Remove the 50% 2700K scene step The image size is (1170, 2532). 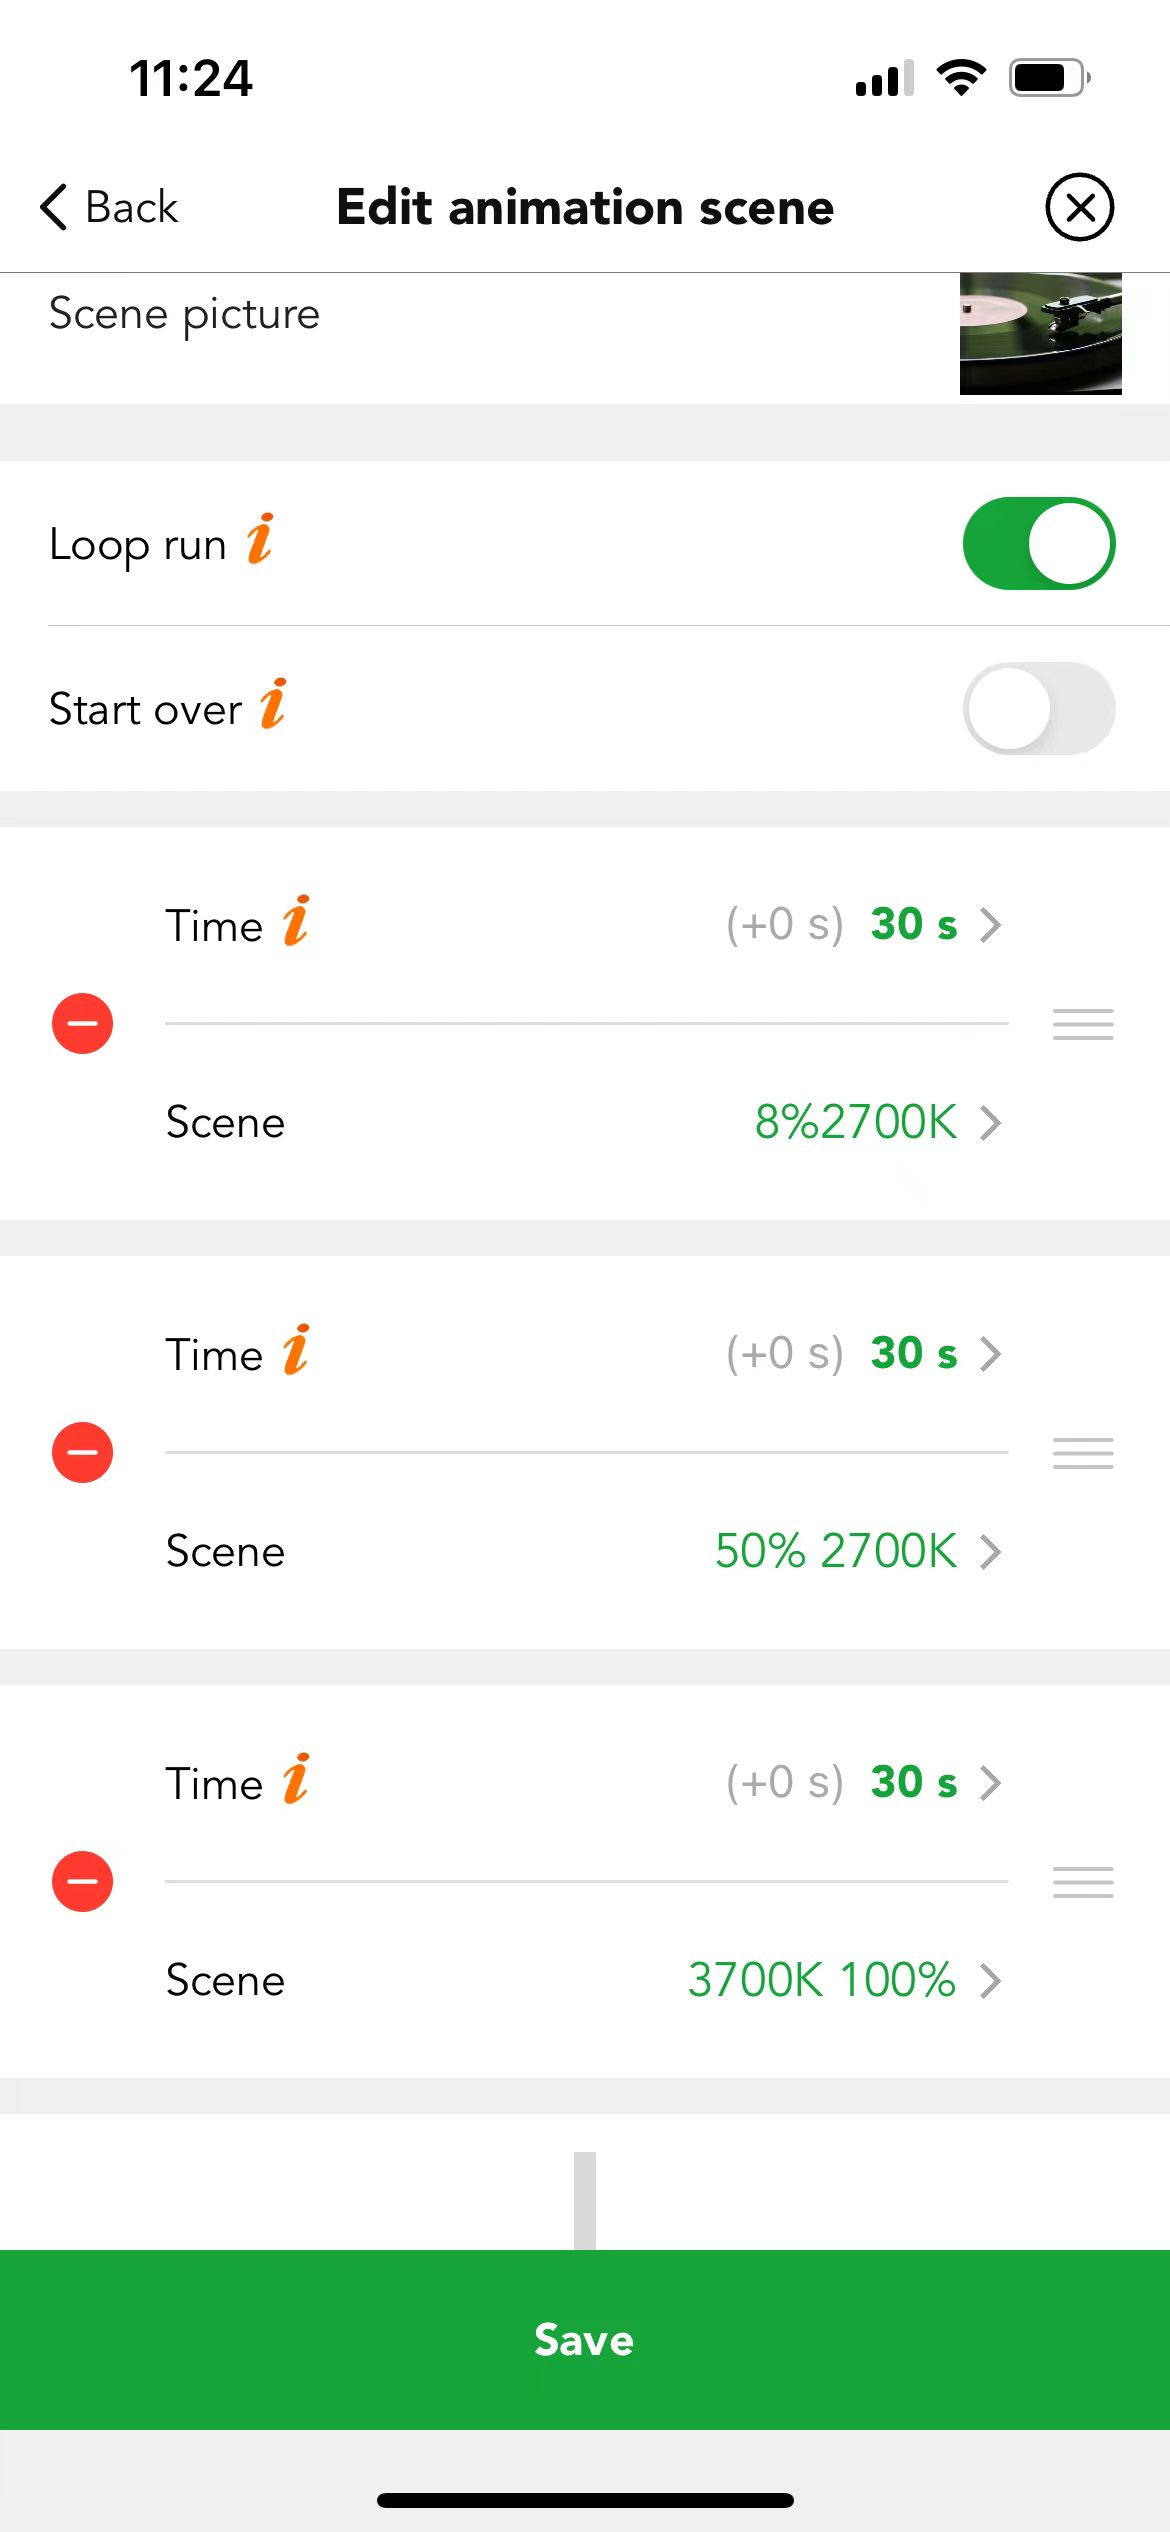(82, 1452)
